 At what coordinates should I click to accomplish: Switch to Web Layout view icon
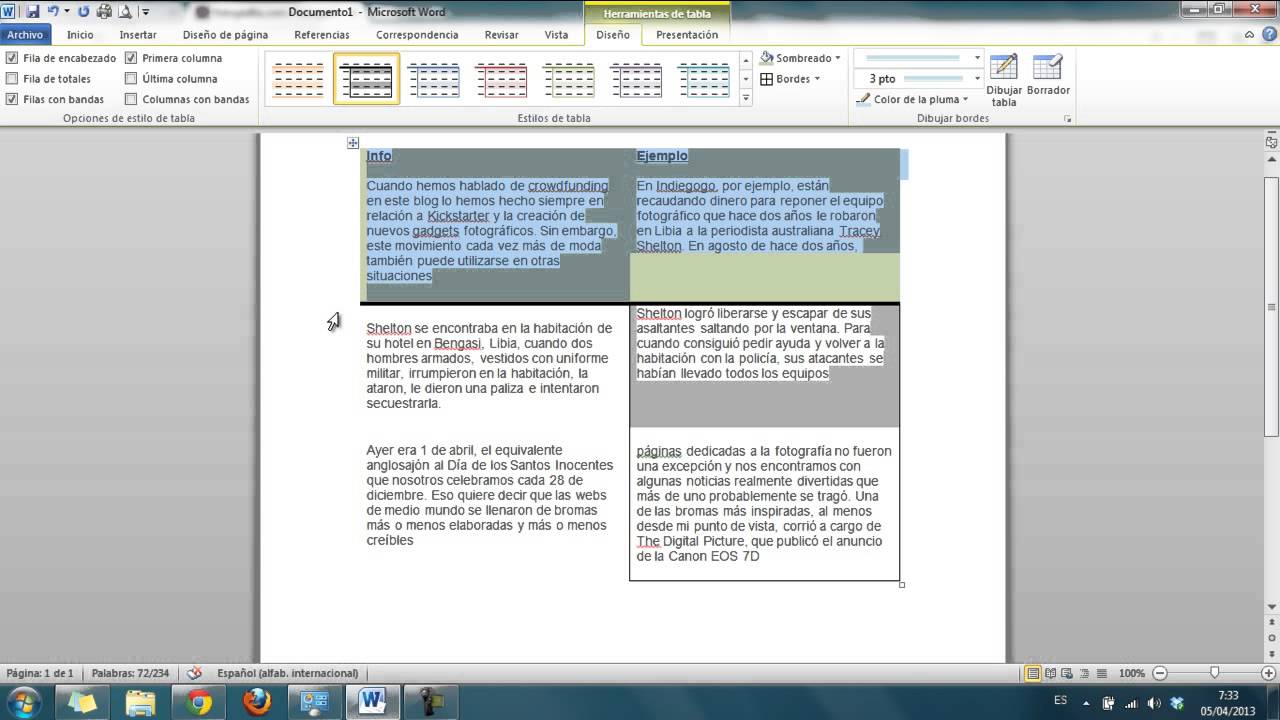[x=1068, y=673]
